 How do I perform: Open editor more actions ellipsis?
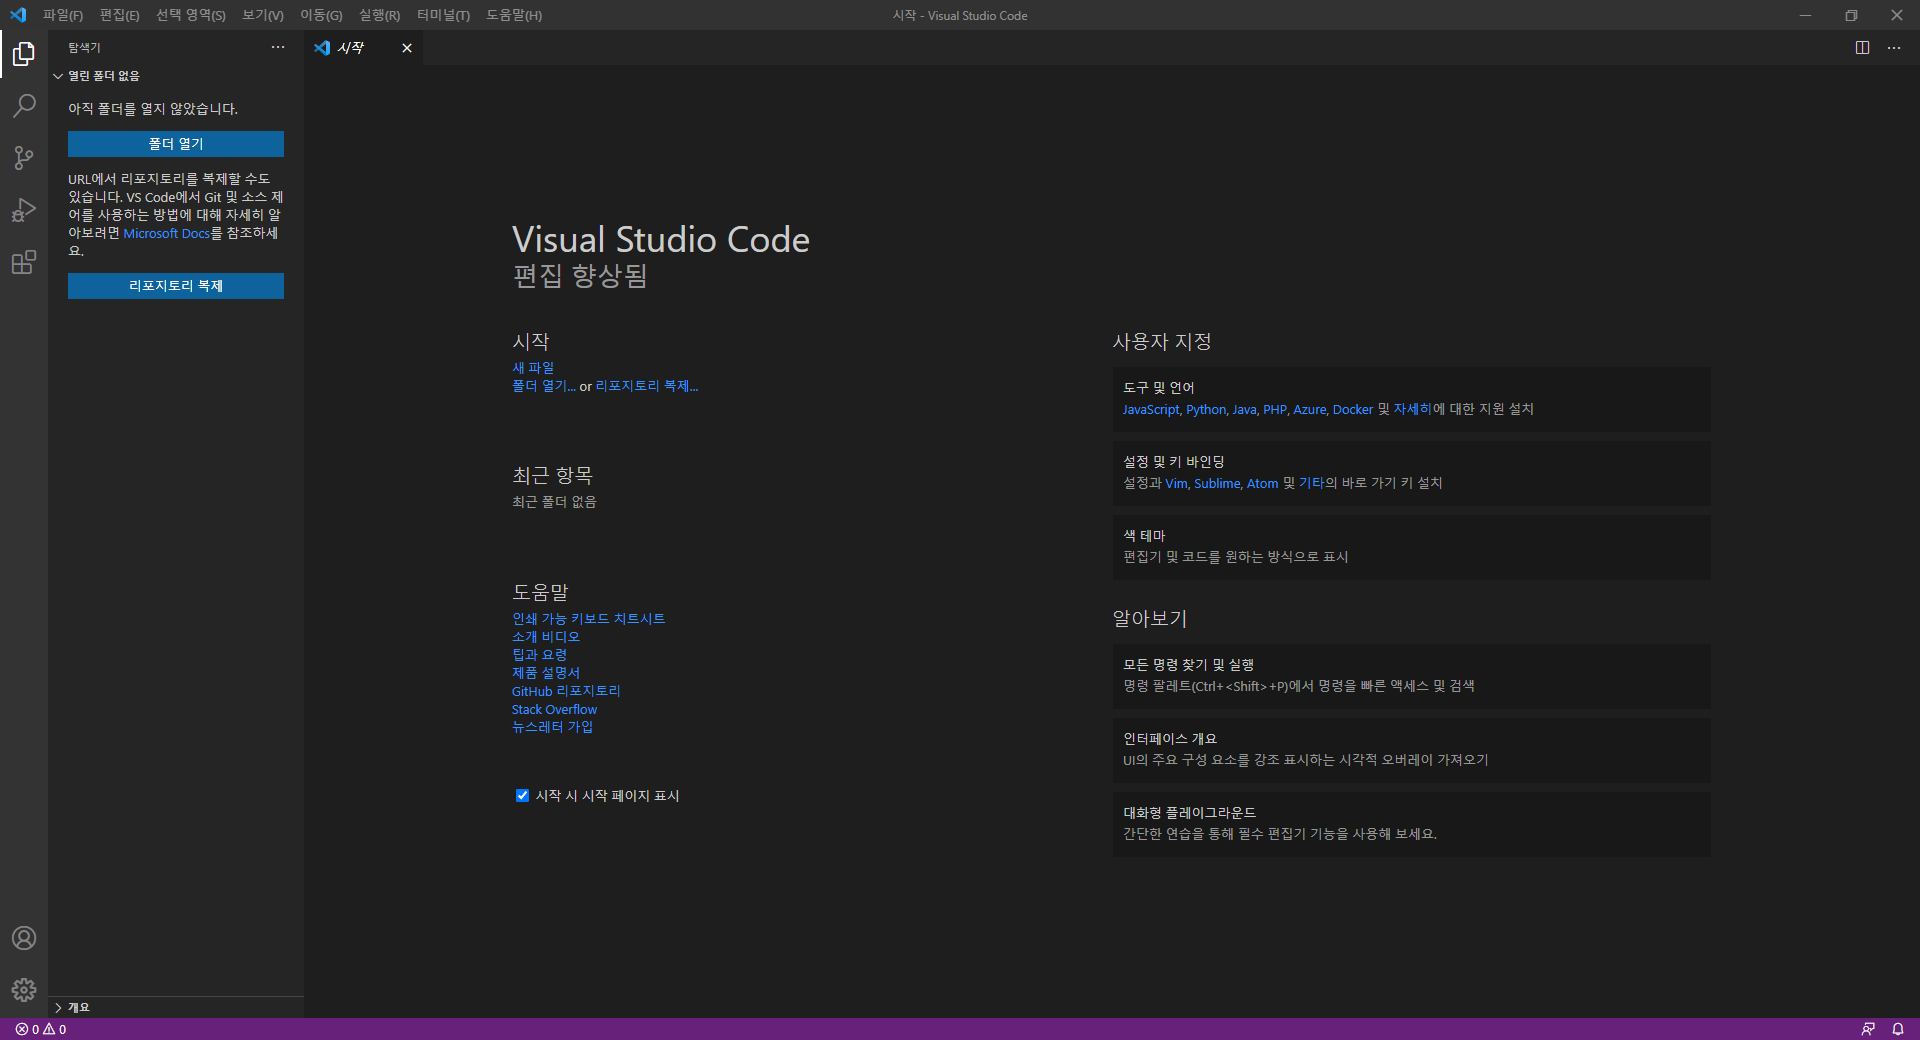pos(1894,48)
